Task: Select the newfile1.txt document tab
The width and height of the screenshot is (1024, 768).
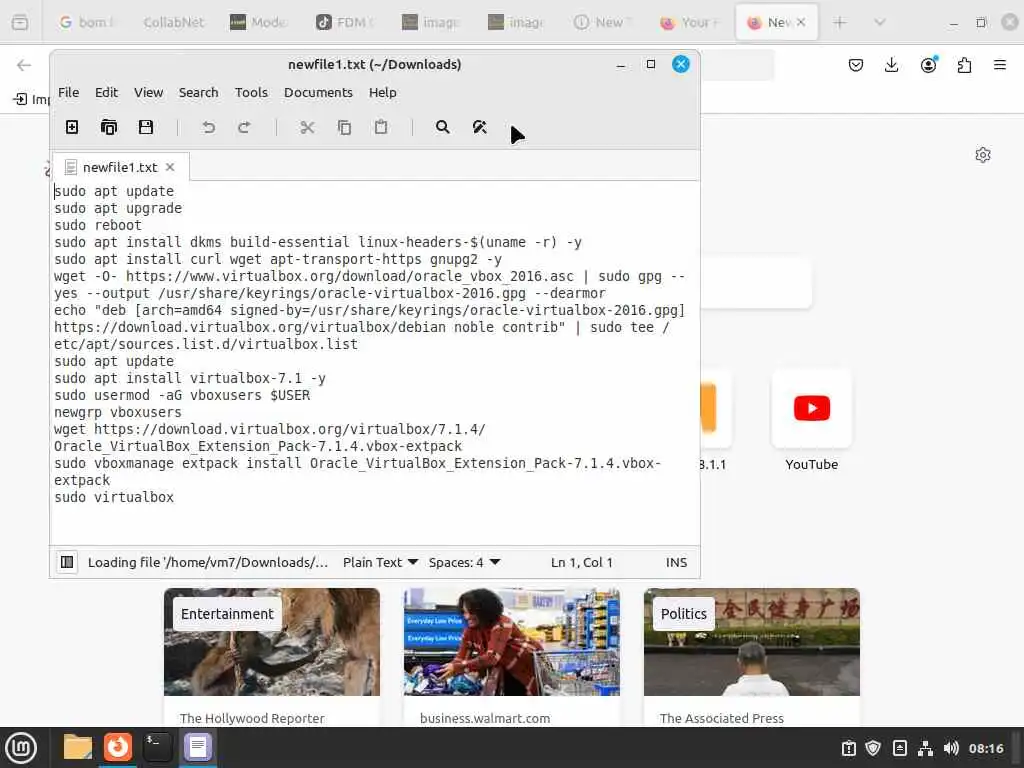Action: 120,167
